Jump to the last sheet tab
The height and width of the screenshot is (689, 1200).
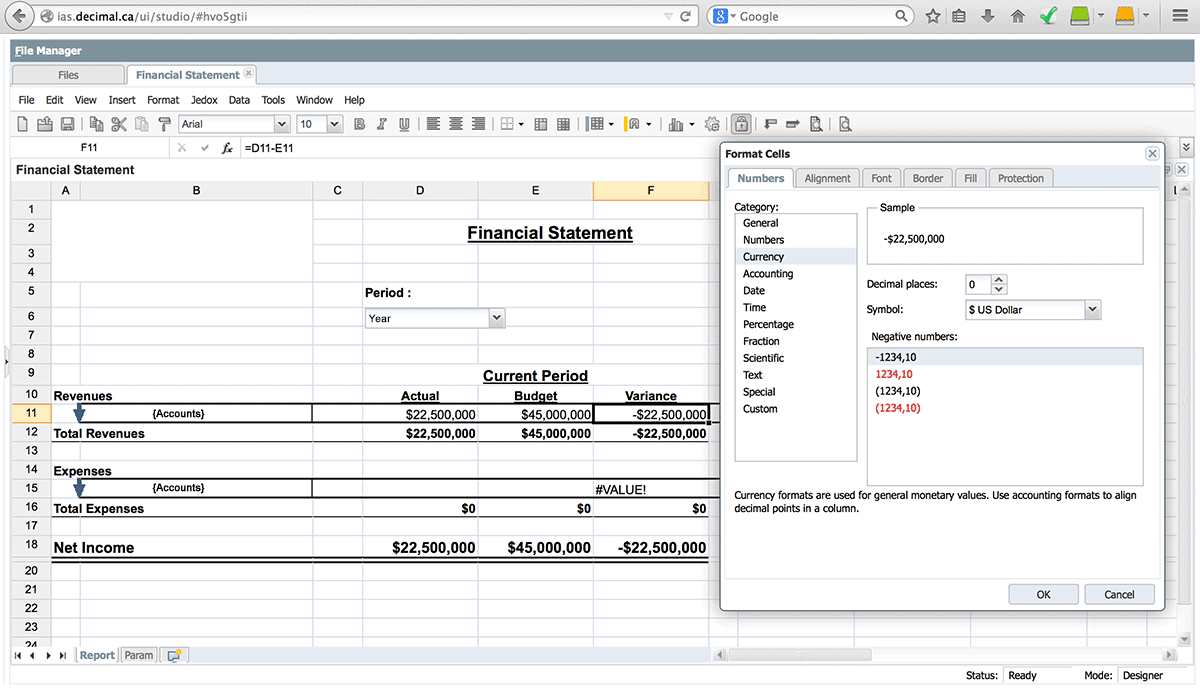(x=64, y=656)
